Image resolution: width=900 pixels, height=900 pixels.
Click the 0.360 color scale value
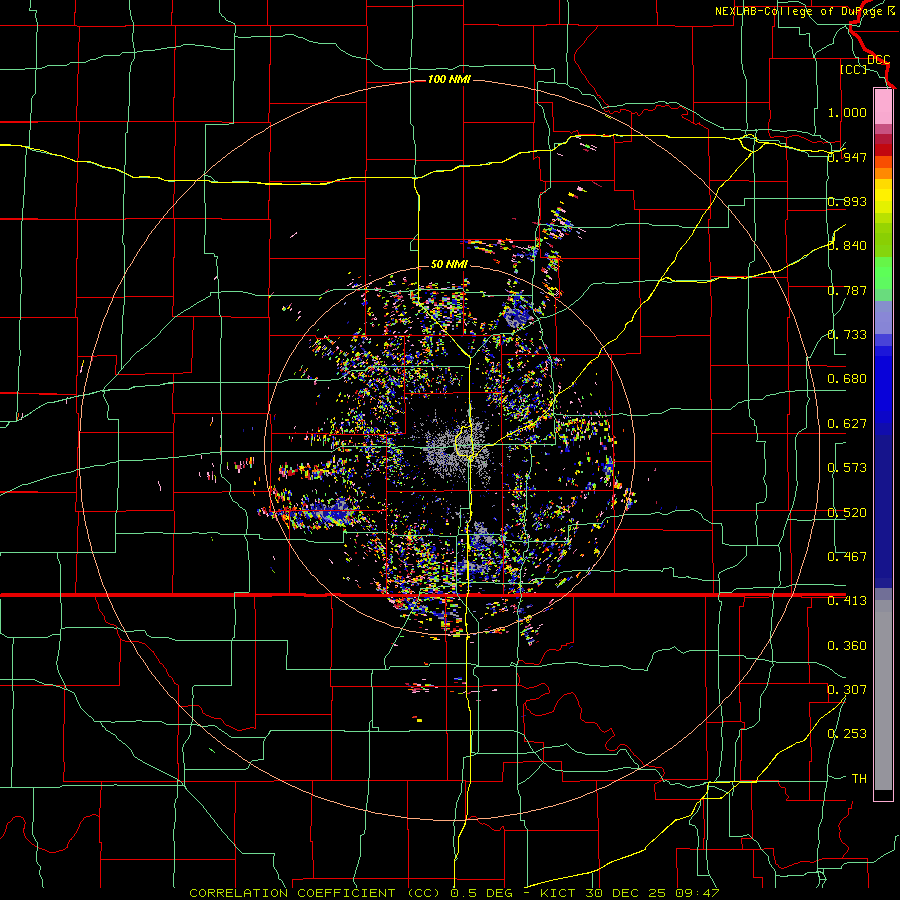[847, 646]
